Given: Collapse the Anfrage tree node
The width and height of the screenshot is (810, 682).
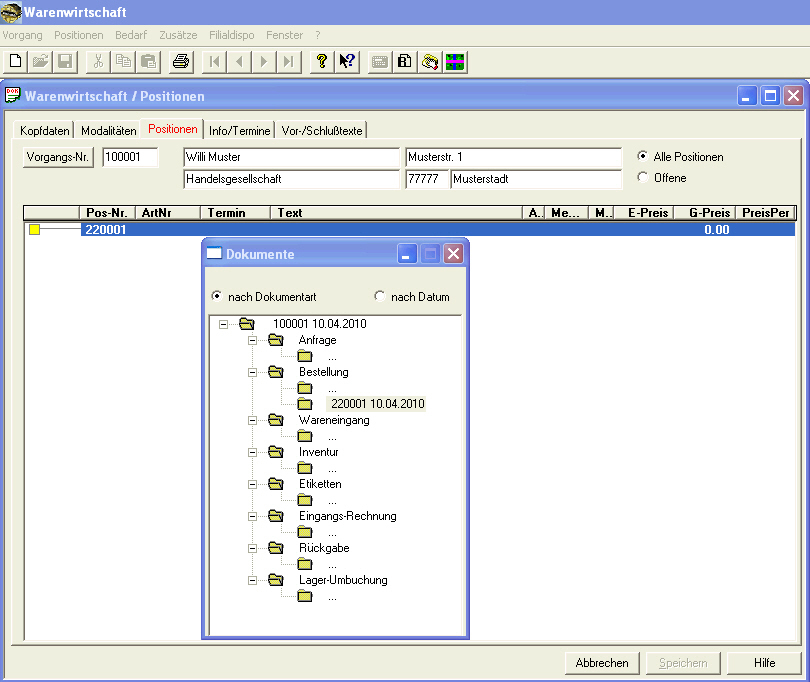Looking at the screenshot, I should click(x=252, y=340).
